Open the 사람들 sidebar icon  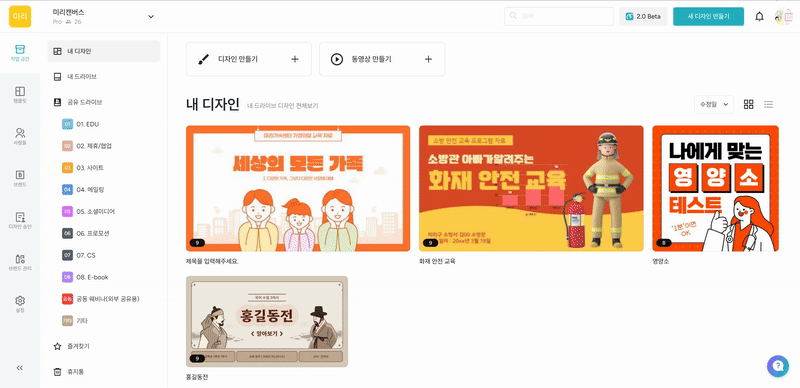[x=20, y=137]
